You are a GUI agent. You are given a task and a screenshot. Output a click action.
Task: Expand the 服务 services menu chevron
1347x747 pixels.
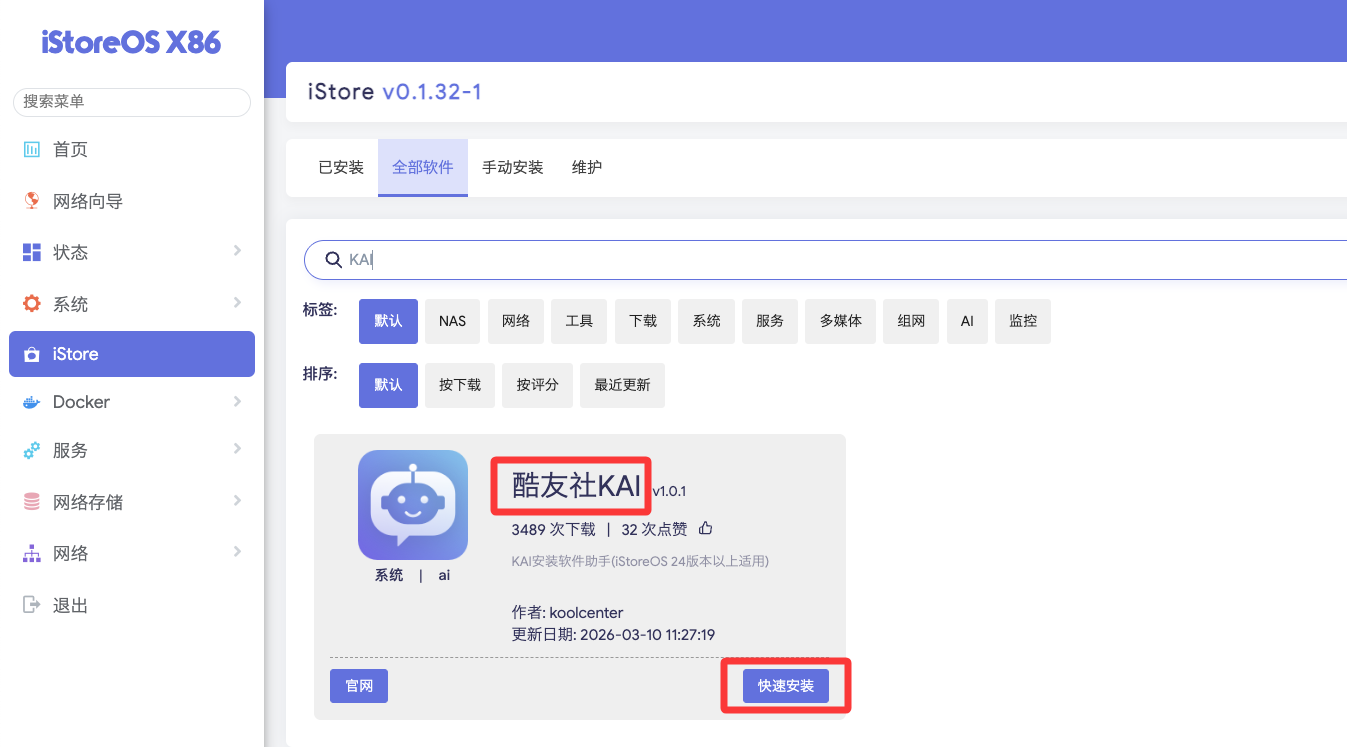tap(237, 449)
